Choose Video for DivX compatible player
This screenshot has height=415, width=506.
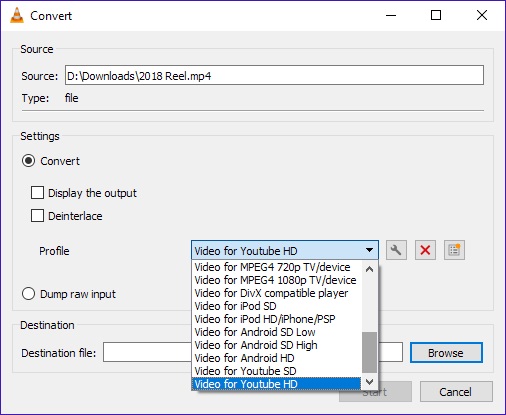pyautogui.click(x=277, y=293)
